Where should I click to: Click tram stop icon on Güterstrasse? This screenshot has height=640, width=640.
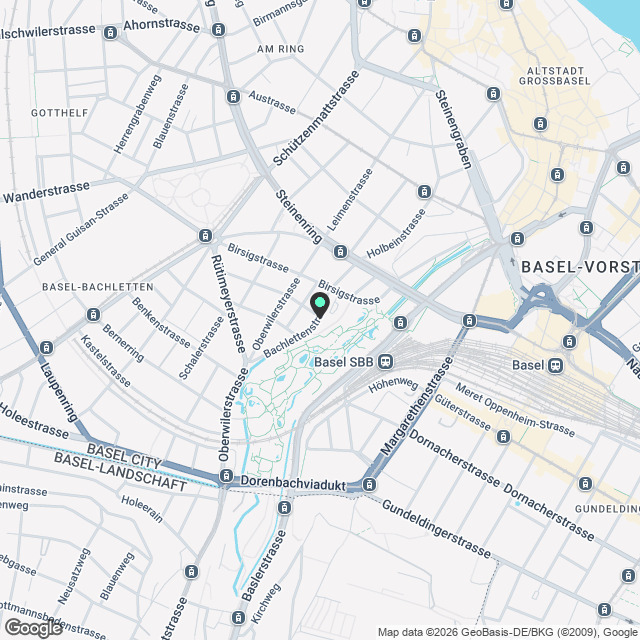(x=503, y=437)
